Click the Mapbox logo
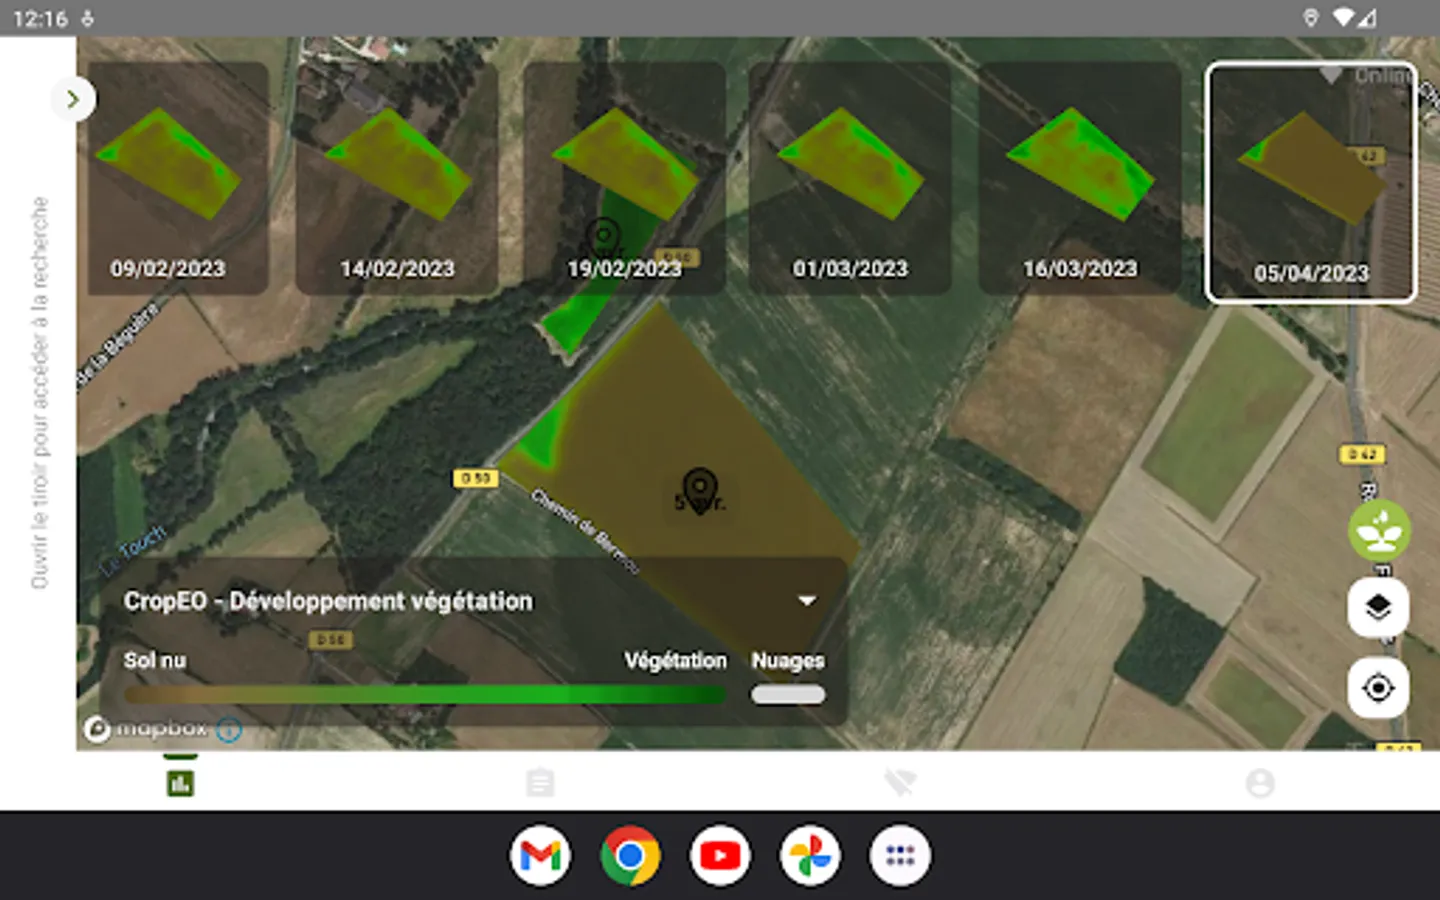The width and height of the screenshot is (1440, 900). point(146,729)
